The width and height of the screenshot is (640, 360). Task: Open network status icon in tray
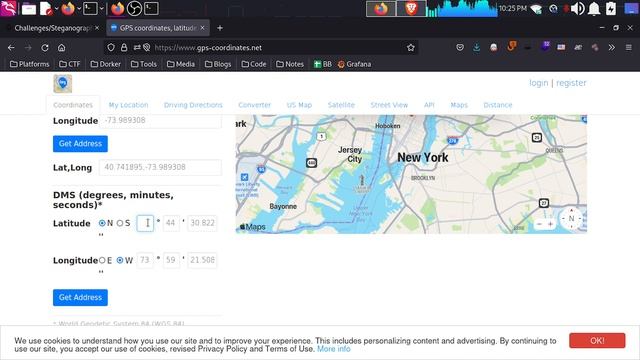tap(536, 9)
